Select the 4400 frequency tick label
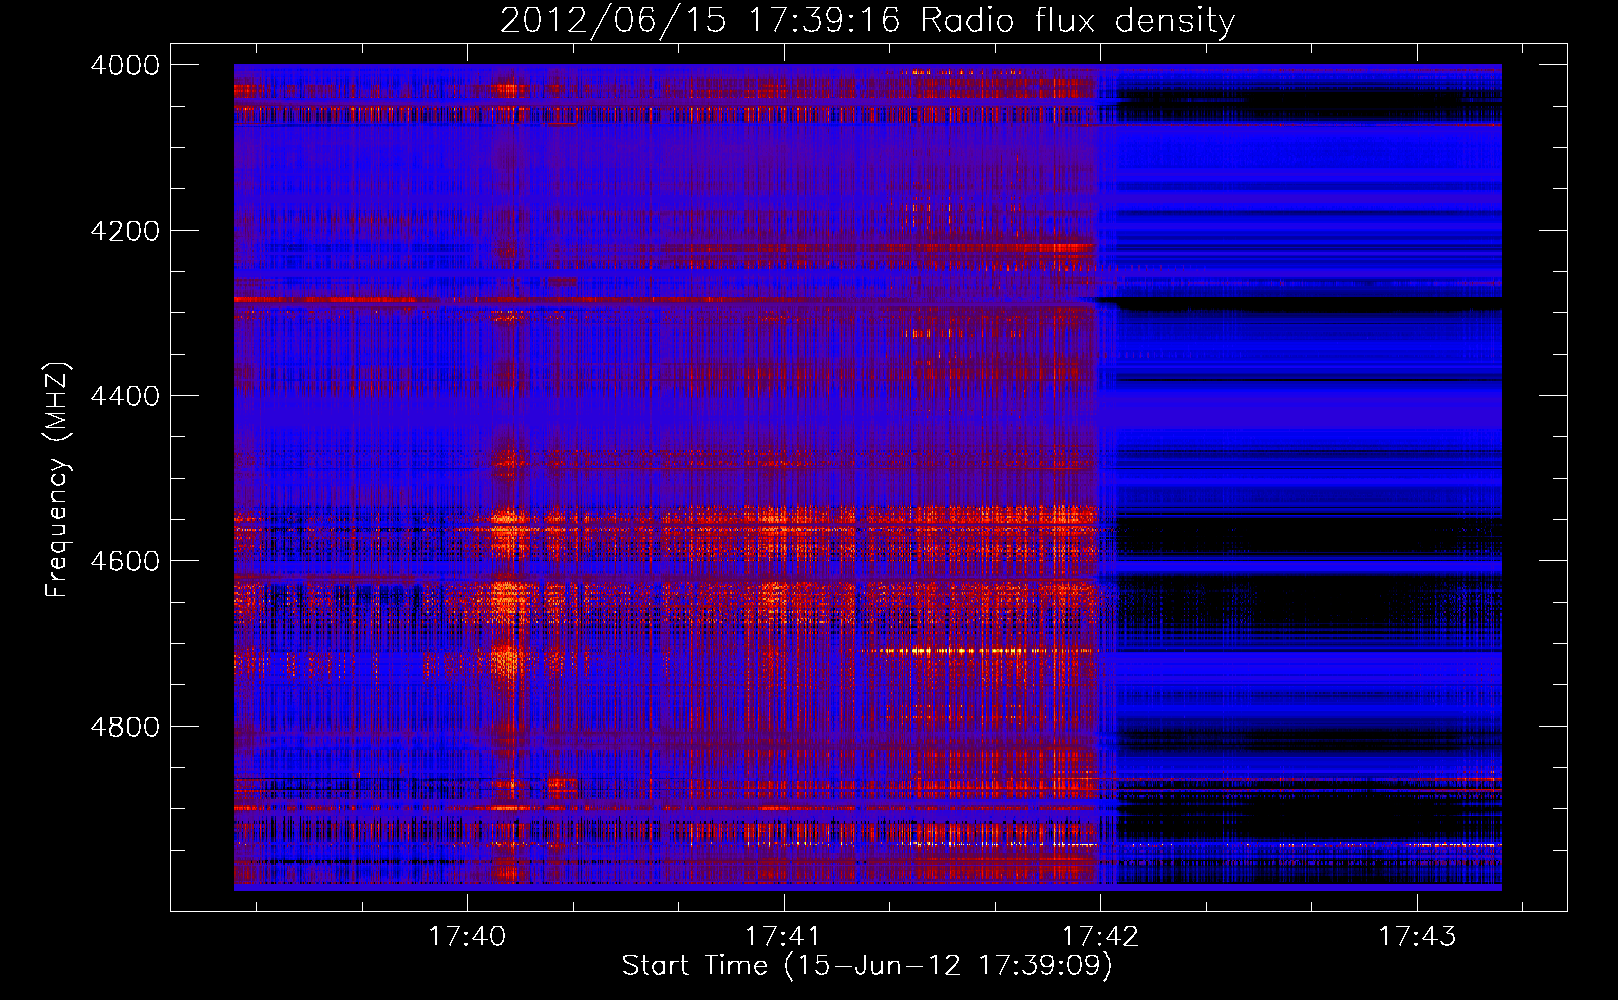1618x1000 pixels. (x=125, y=396)
